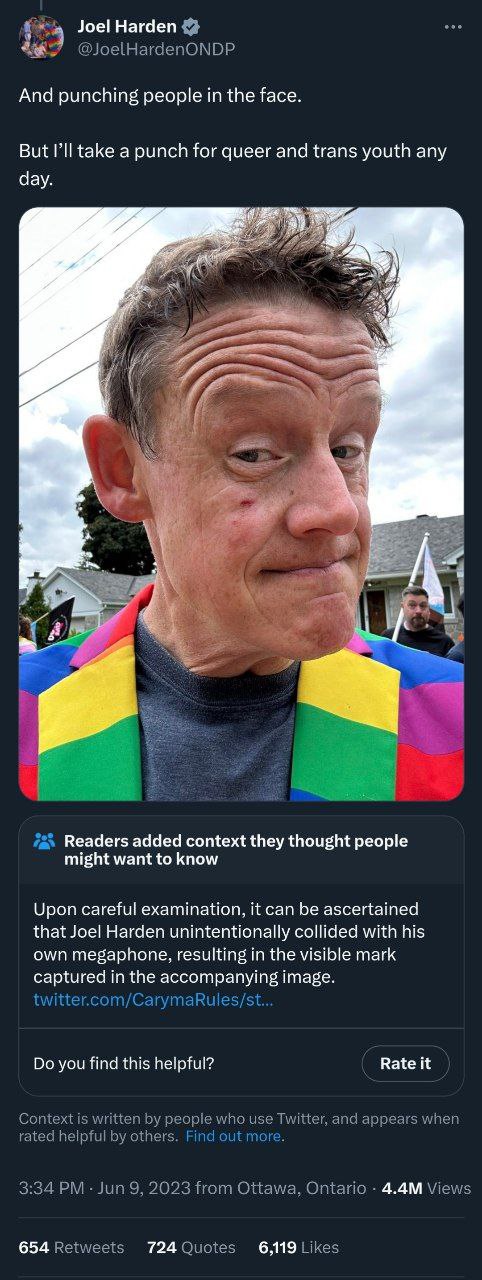Open the three-dot more options menu

pos(453,27)
